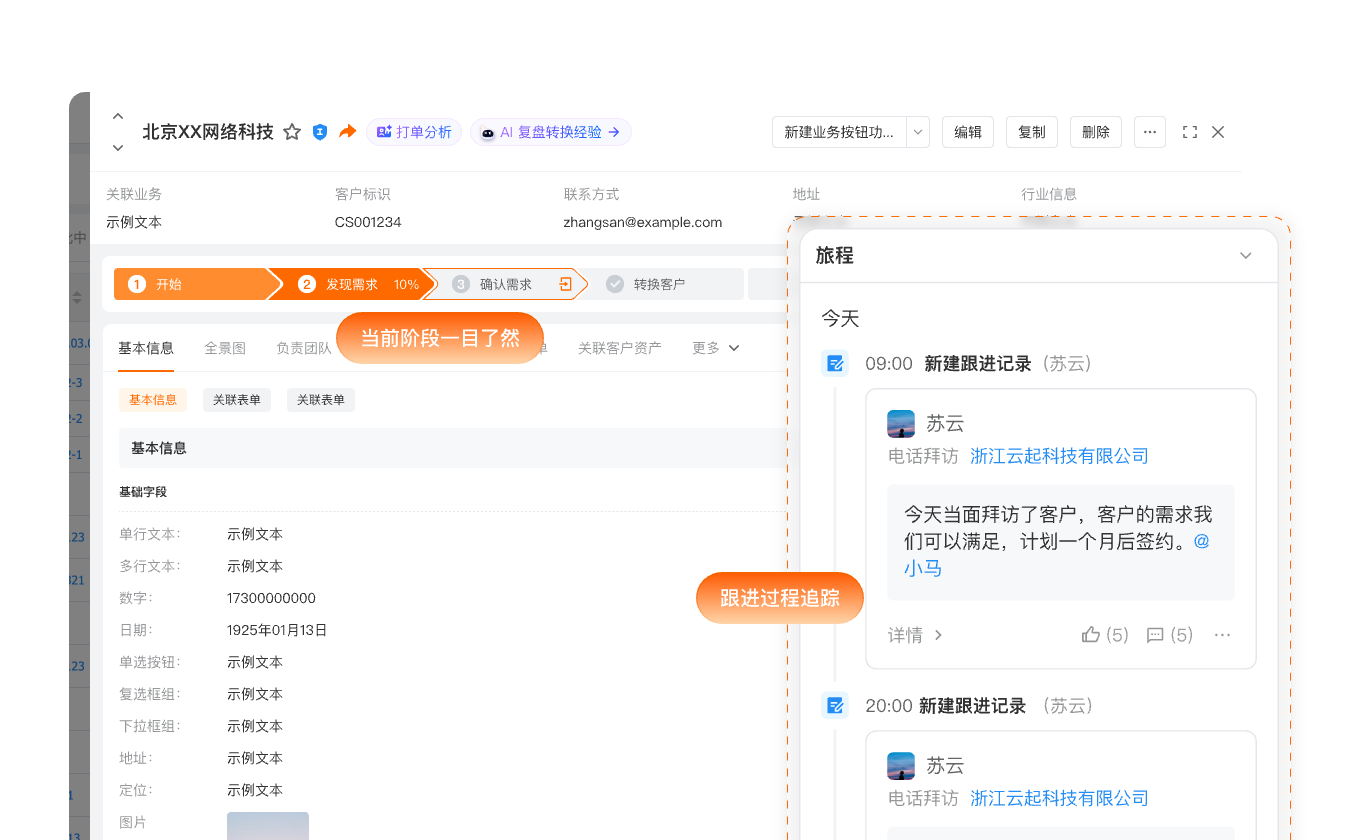1360x840 pixels.
Task: Open 详情 of the 09:00 record
Action: coord(916,635)
